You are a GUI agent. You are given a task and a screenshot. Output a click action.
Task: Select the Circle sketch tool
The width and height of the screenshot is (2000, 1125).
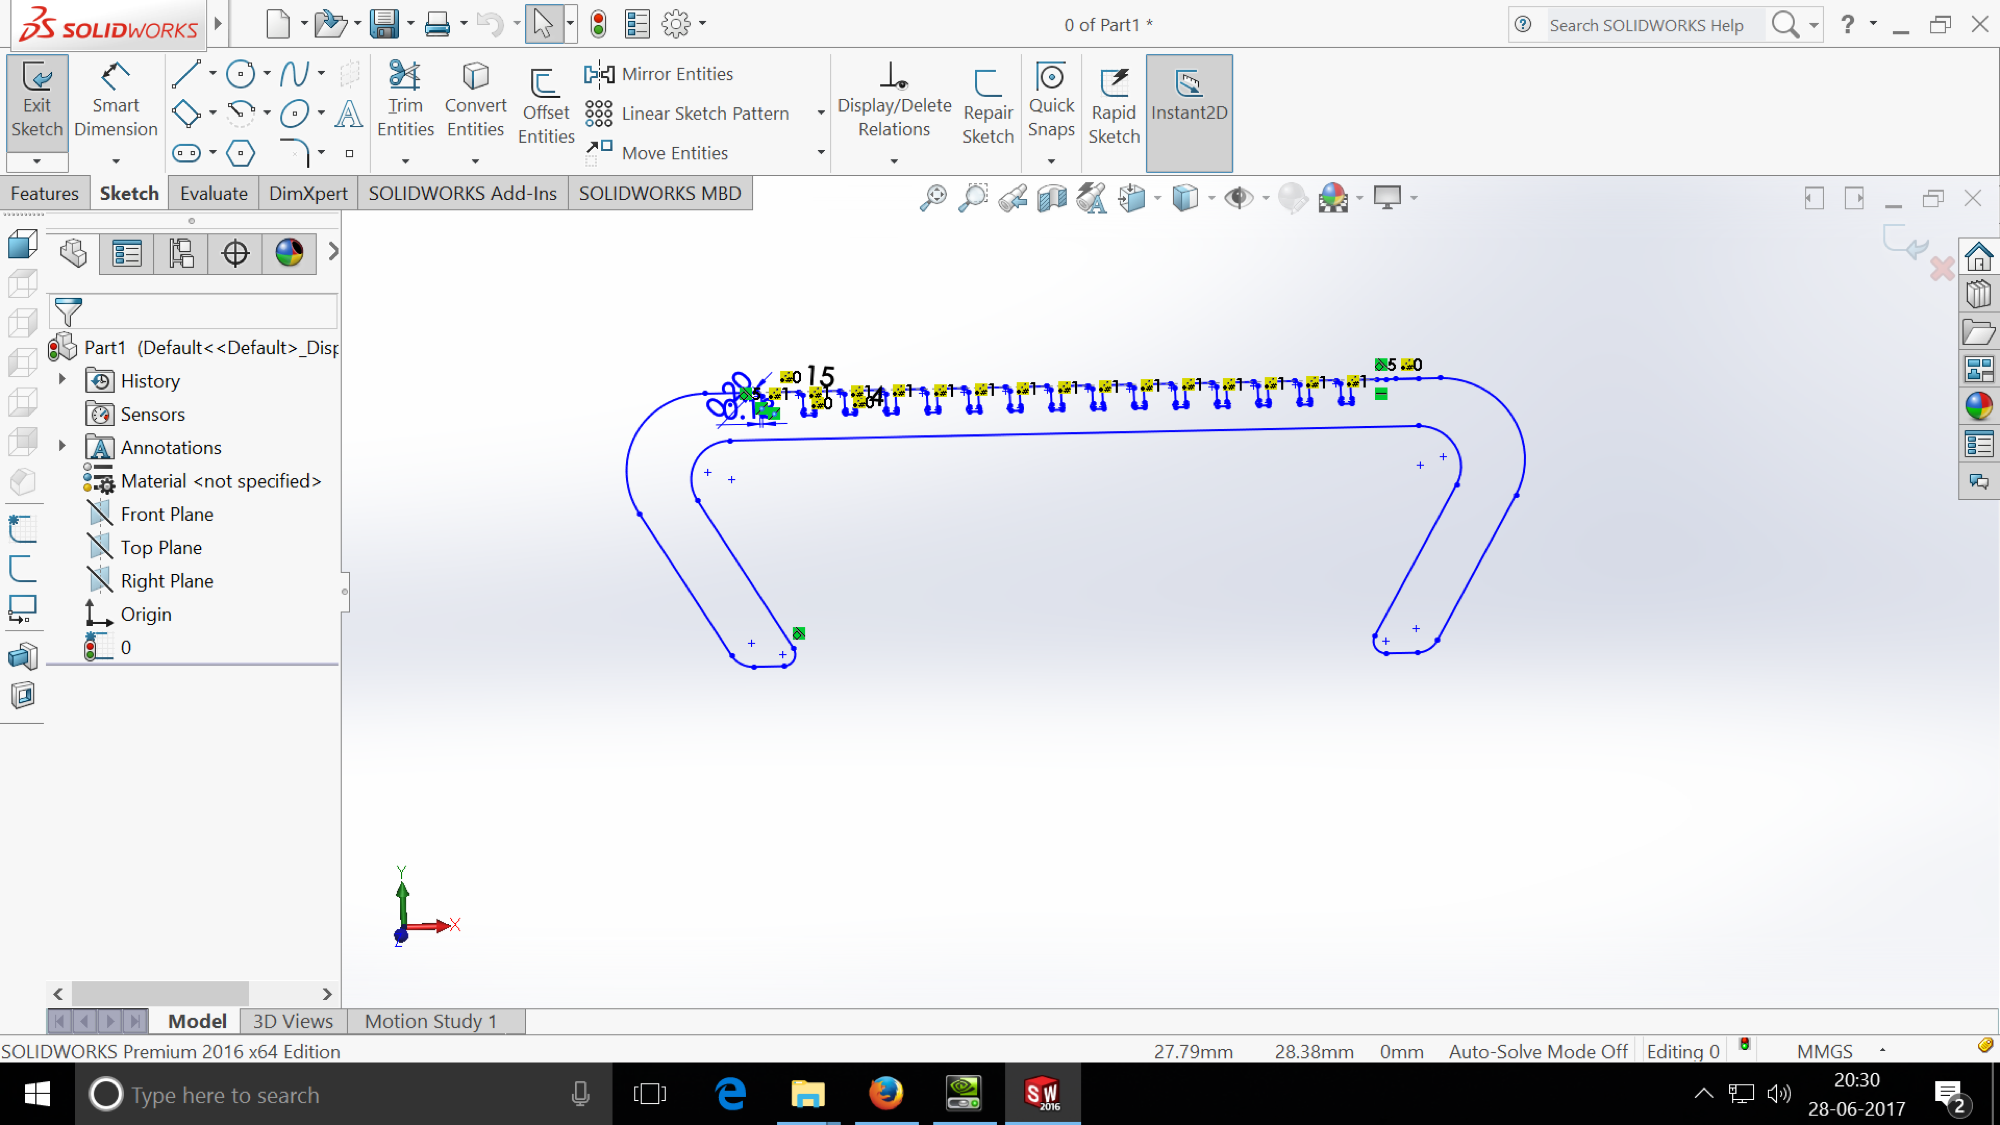(240, 73)
